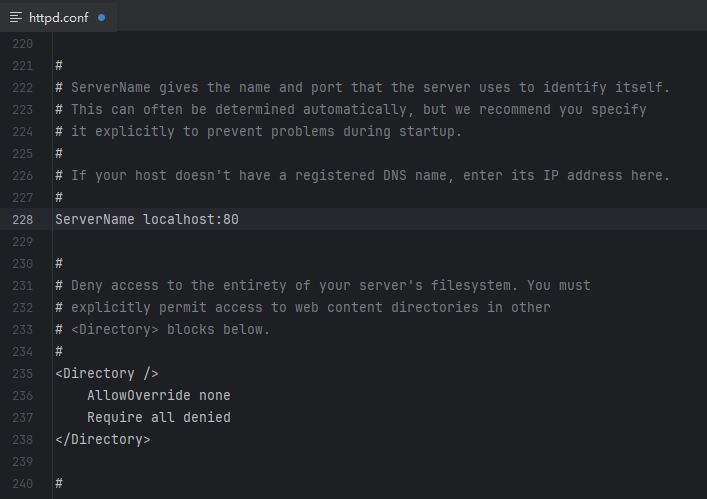This screenshot has height=499, width=707.
Task: Click the '<Directory />' opening tag line
Action: pos(107,374)
